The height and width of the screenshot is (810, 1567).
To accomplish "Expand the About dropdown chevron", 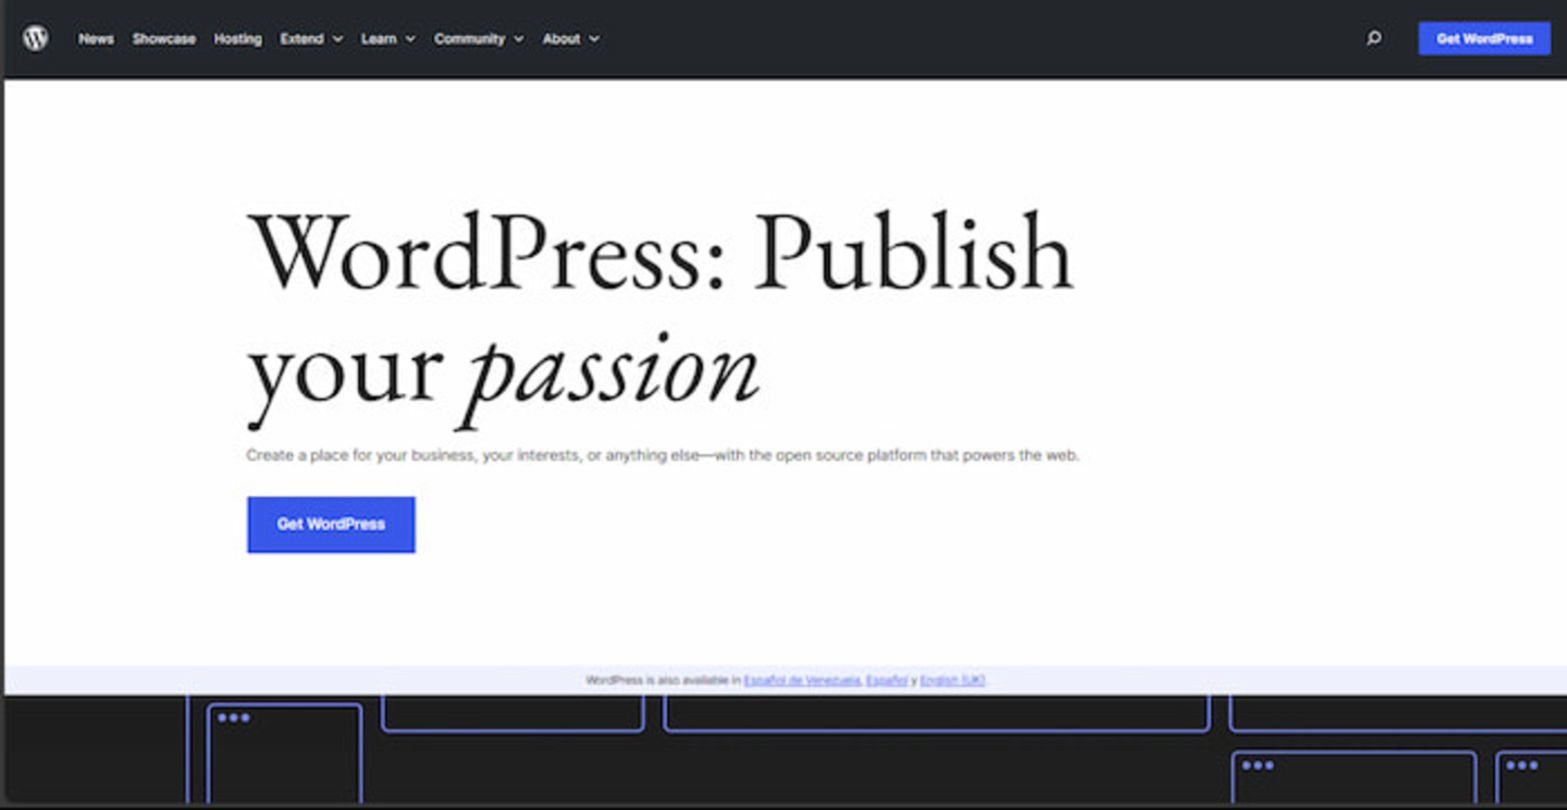I will [x=594, y=39].
